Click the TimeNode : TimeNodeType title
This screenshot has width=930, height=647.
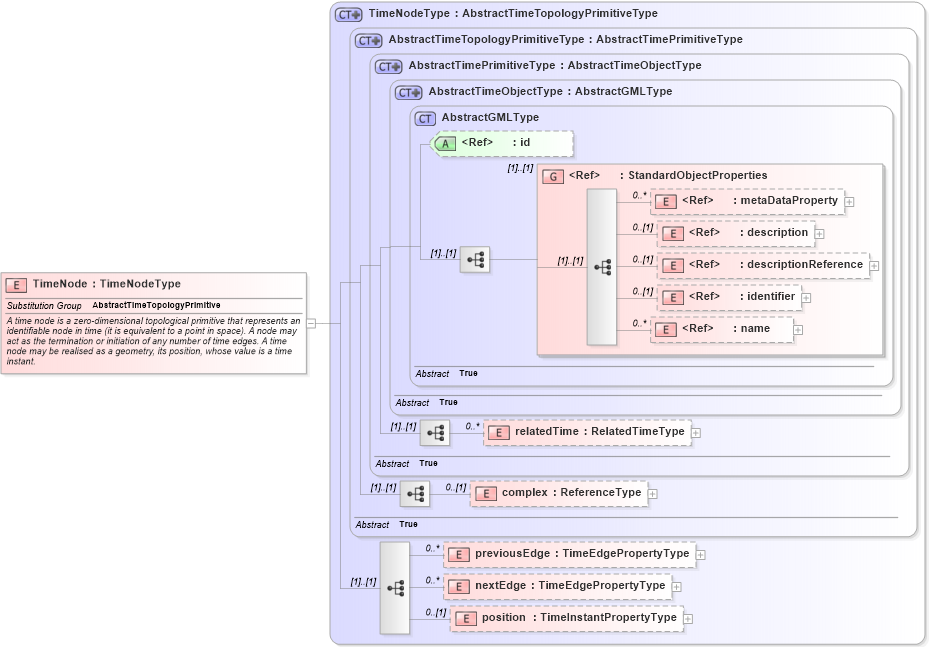[107, 284]
